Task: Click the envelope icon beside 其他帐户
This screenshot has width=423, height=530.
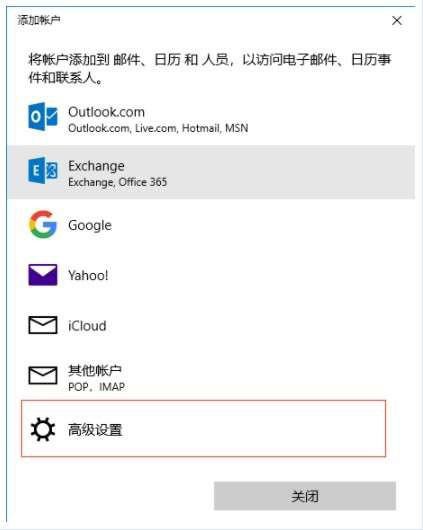Action: [x=43, y=375]
